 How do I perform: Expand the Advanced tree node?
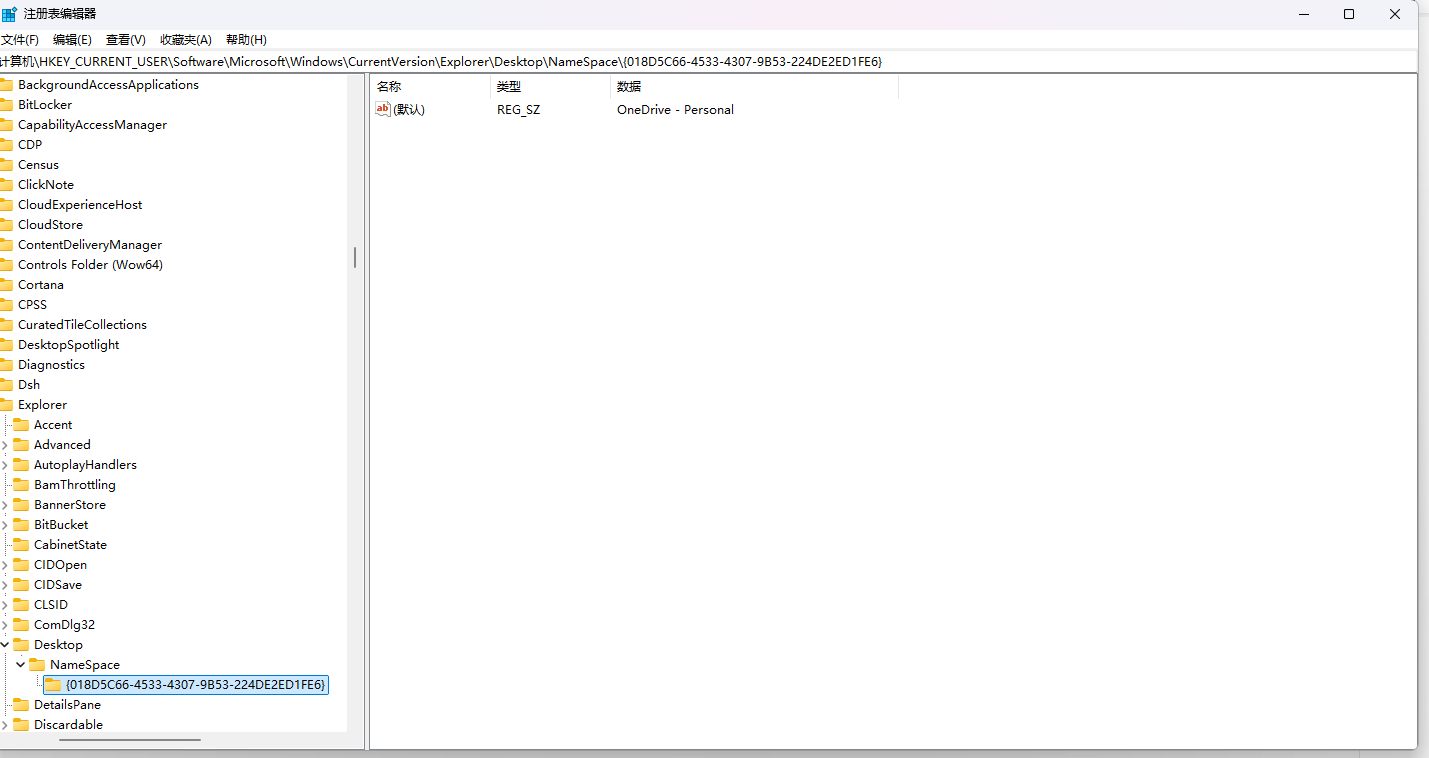coord(5,445)
